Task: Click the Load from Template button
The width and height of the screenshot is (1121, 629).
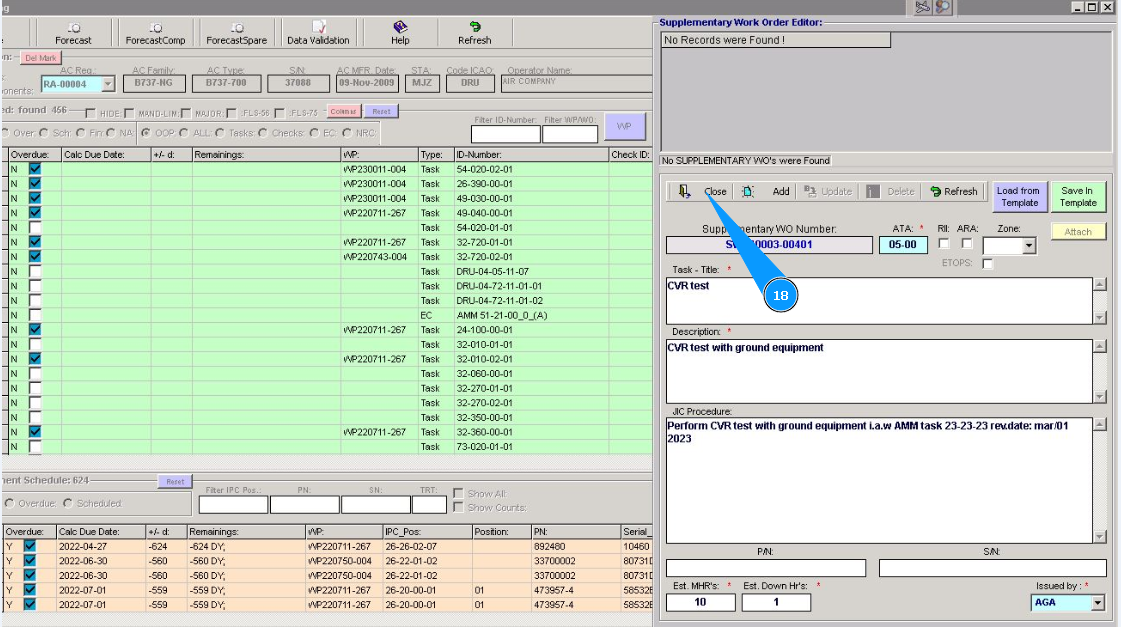Action: [1018, 196]
